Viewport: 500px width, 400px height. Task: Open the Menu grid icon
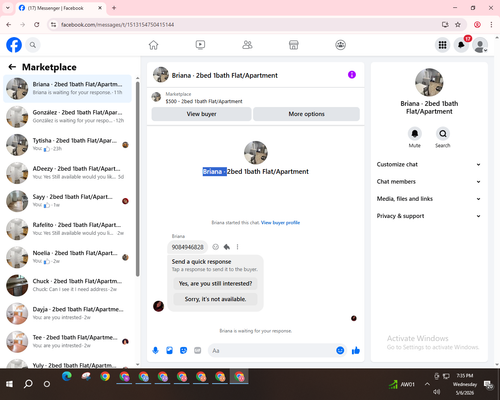tap(442, 45)
